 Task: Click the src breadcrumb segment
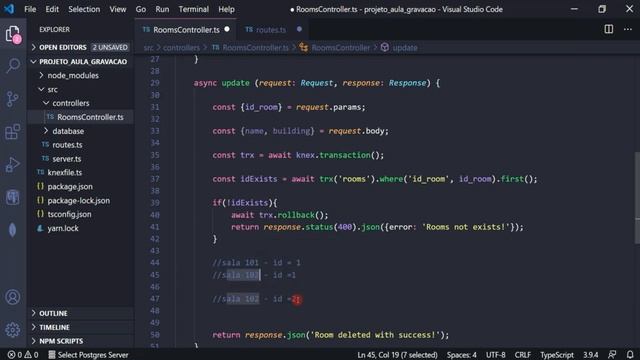point(148,48)
